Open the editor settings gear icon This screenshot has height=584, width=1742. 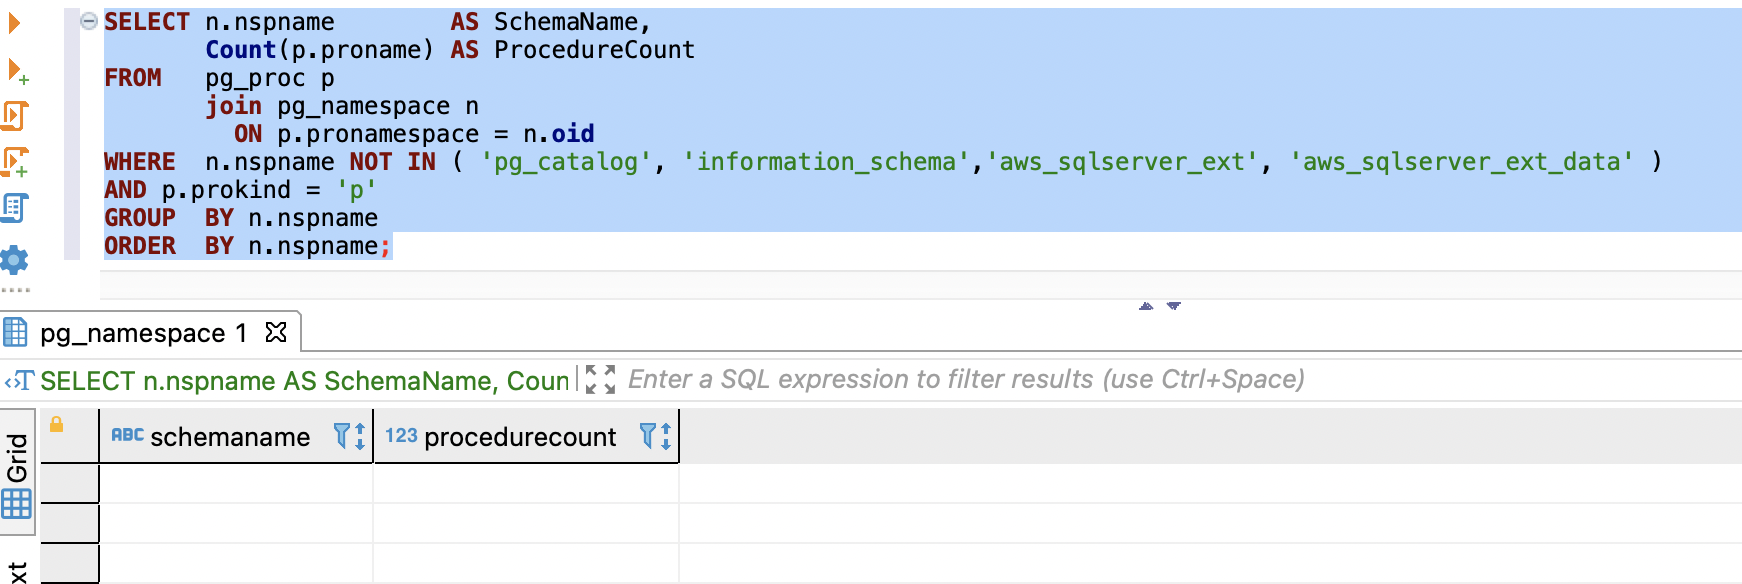tap(15, 260)
